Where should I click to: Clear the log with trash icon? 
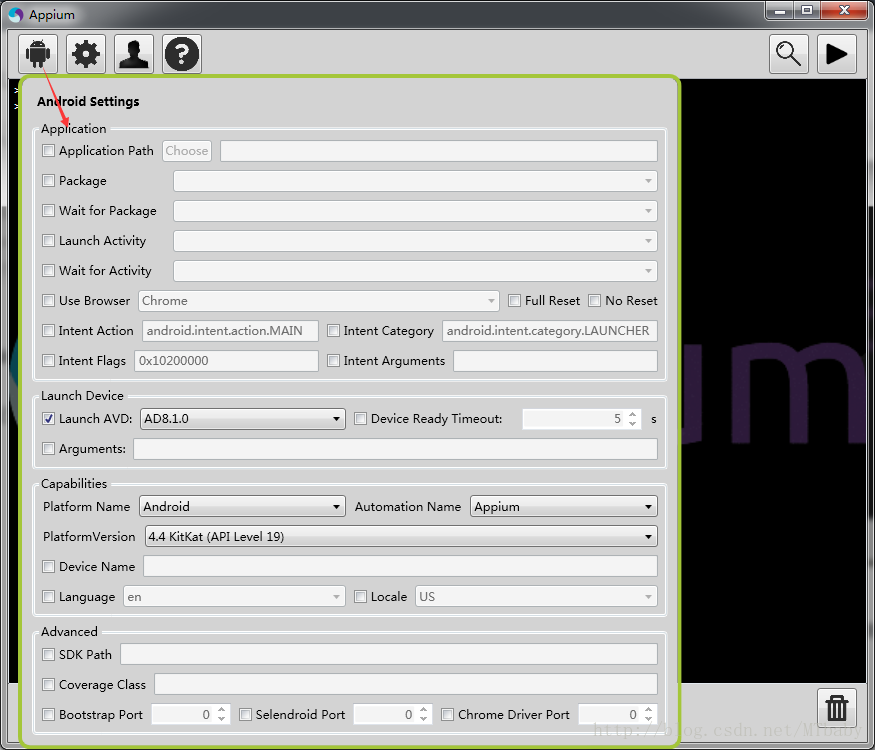point(837,709)
